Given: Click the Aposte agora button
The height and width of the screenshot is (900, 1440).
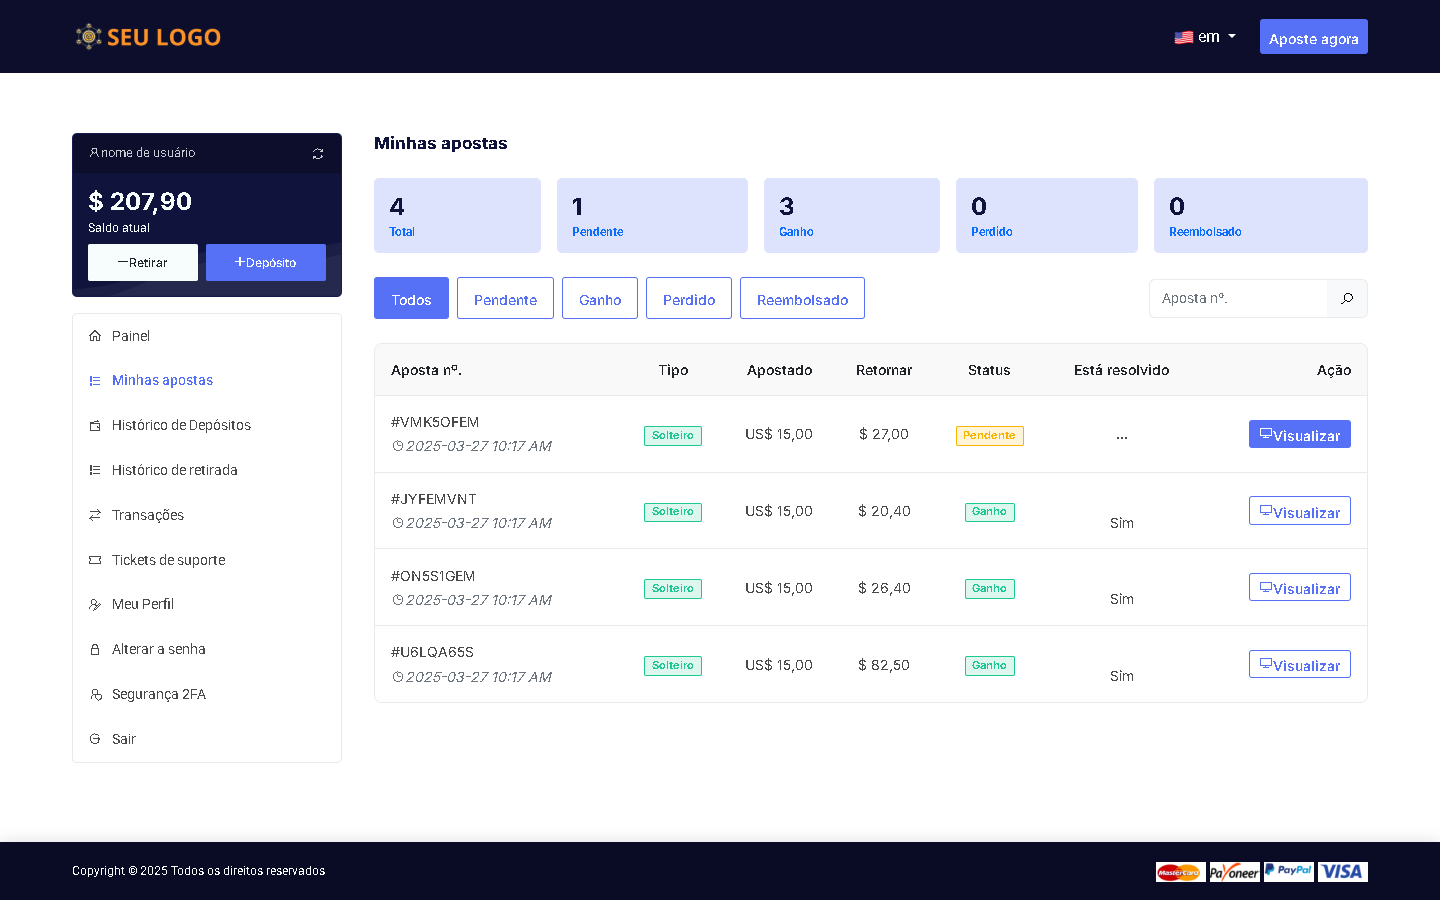Looking at the screenshot, I should 1313,38.
